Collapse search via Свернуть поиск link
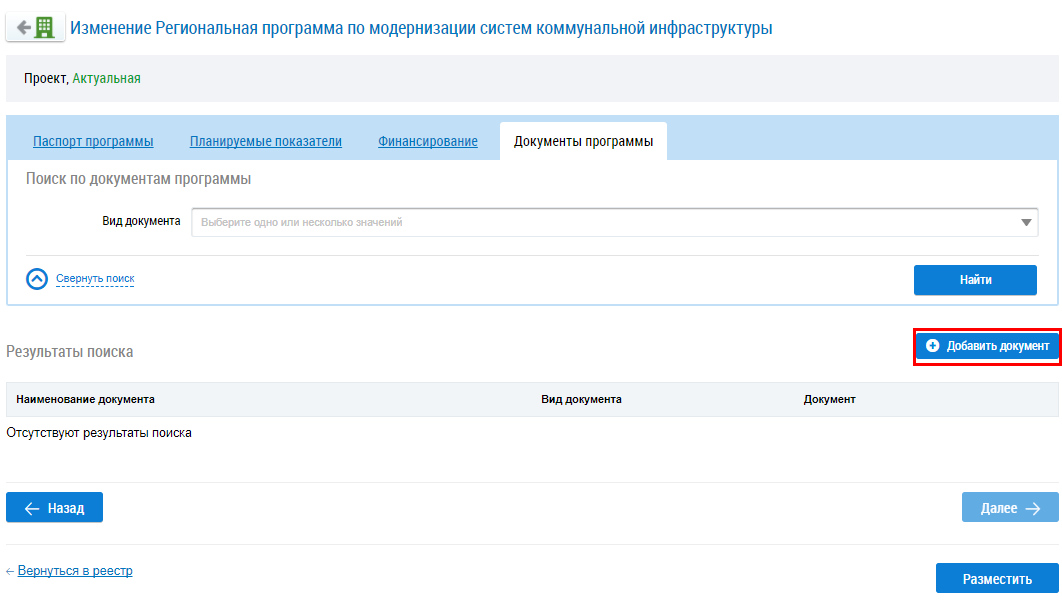 tap(95, 279)
